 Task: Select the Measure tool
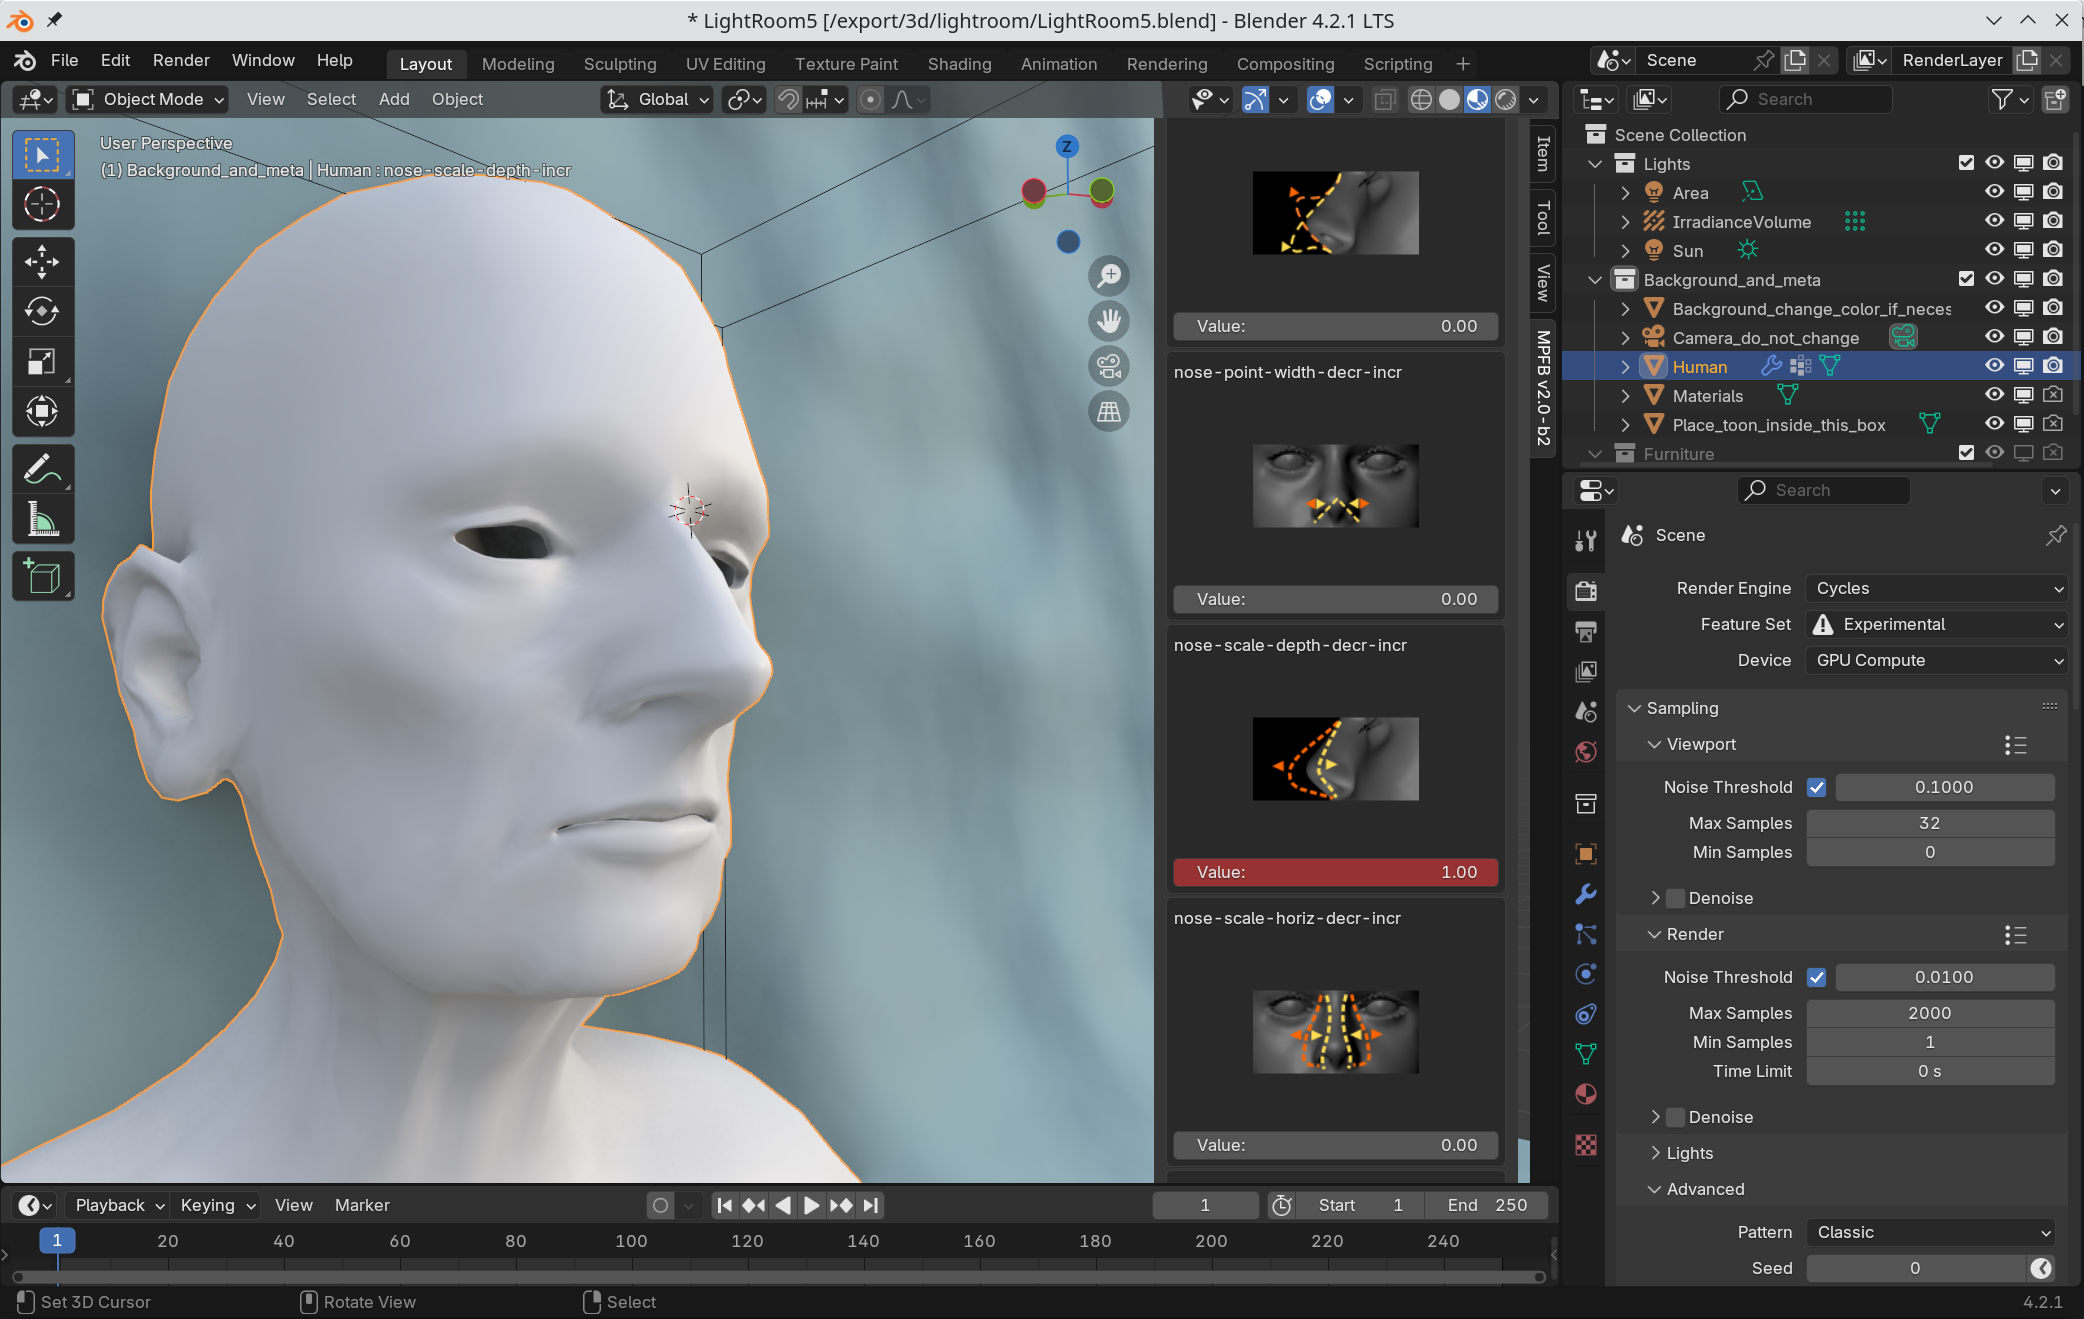coord(42,519)
